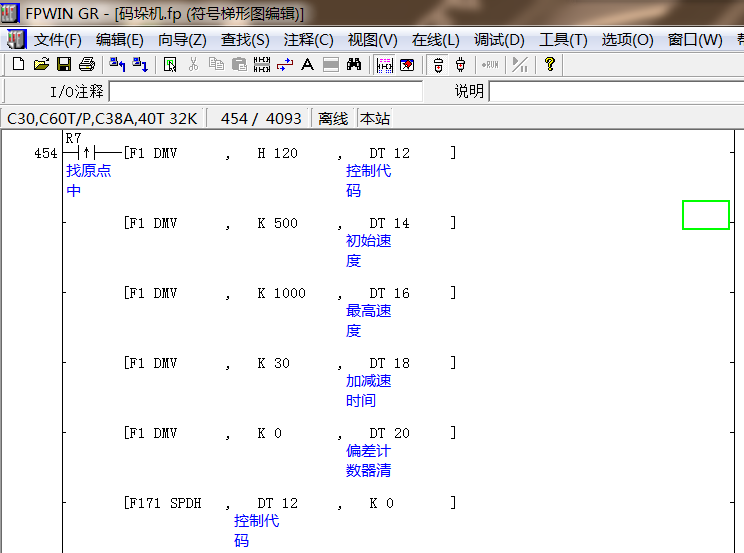Click the Print icon in the toolbar
The image size is (744, 553).
click(87, 65)
